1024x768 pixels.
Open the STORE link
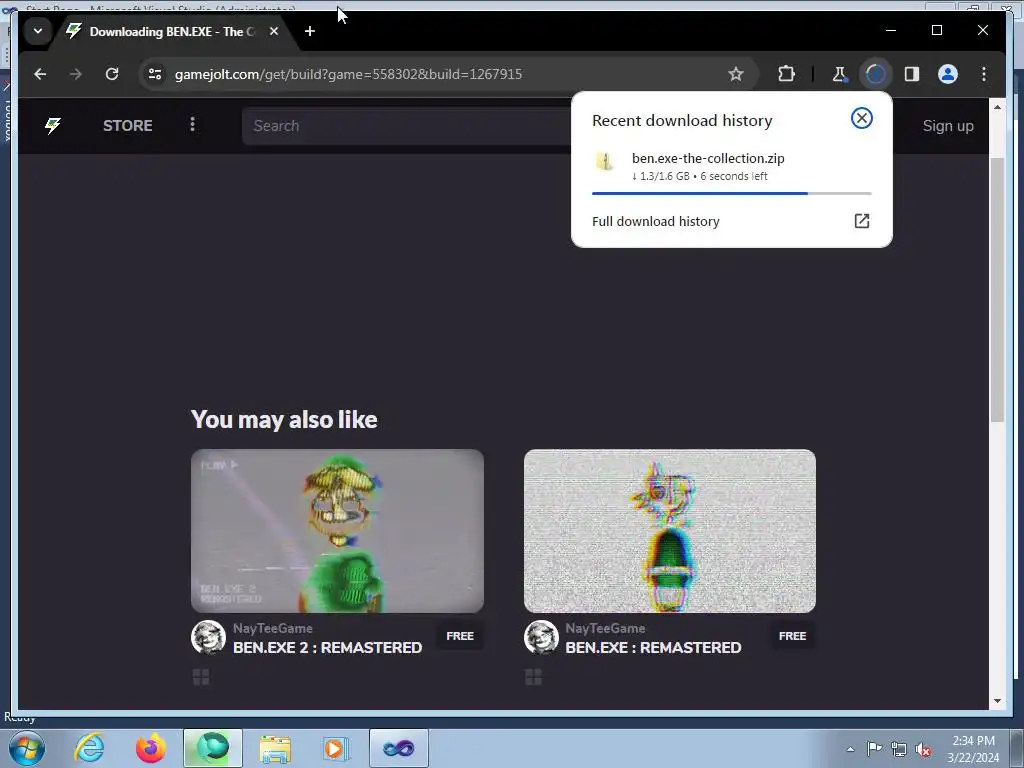[127, 125]
